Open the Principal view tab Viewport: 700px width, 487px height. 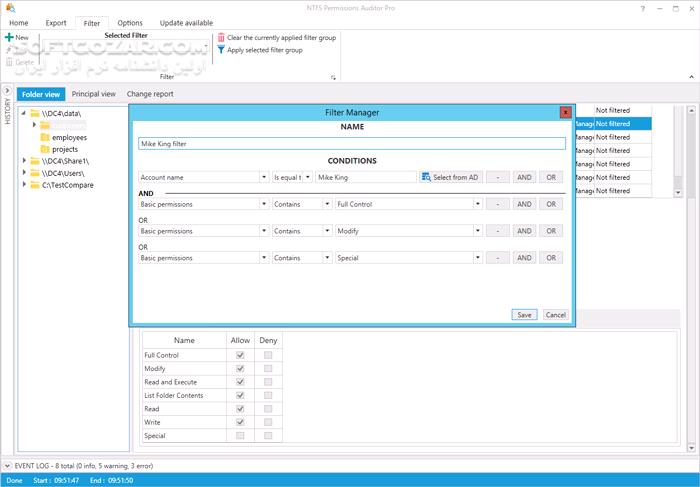point(93,94)
